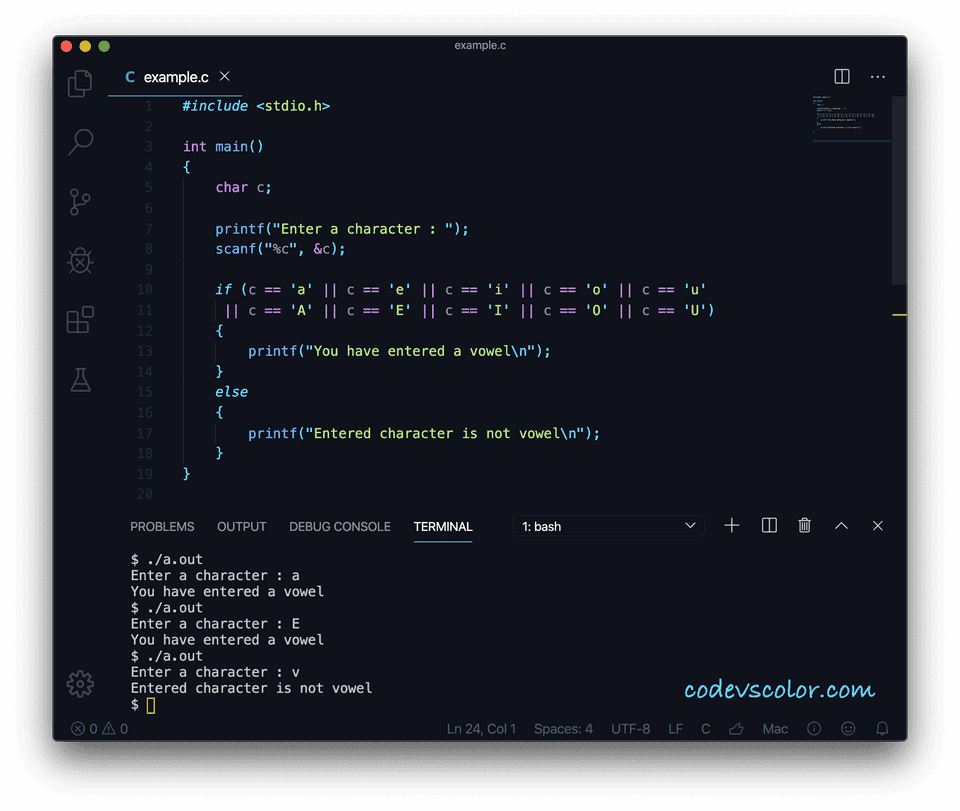Open Manage gear settings icon
The height and width of the screenshot is (811, 960).
coord(80,684)
